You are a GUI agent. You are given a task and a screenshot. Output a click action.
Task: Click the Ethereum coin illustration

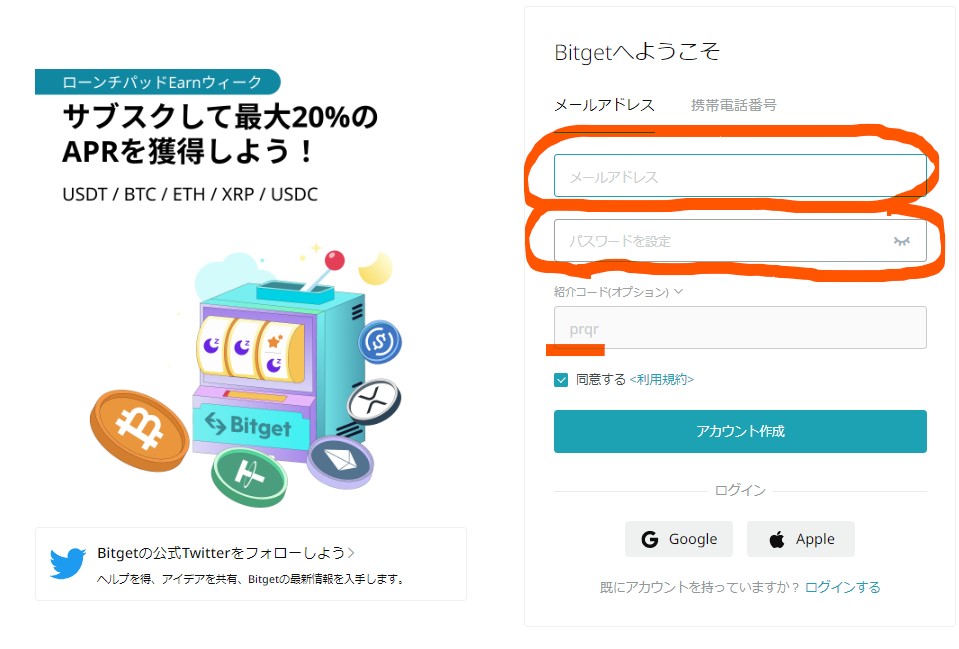pos(340,462)
